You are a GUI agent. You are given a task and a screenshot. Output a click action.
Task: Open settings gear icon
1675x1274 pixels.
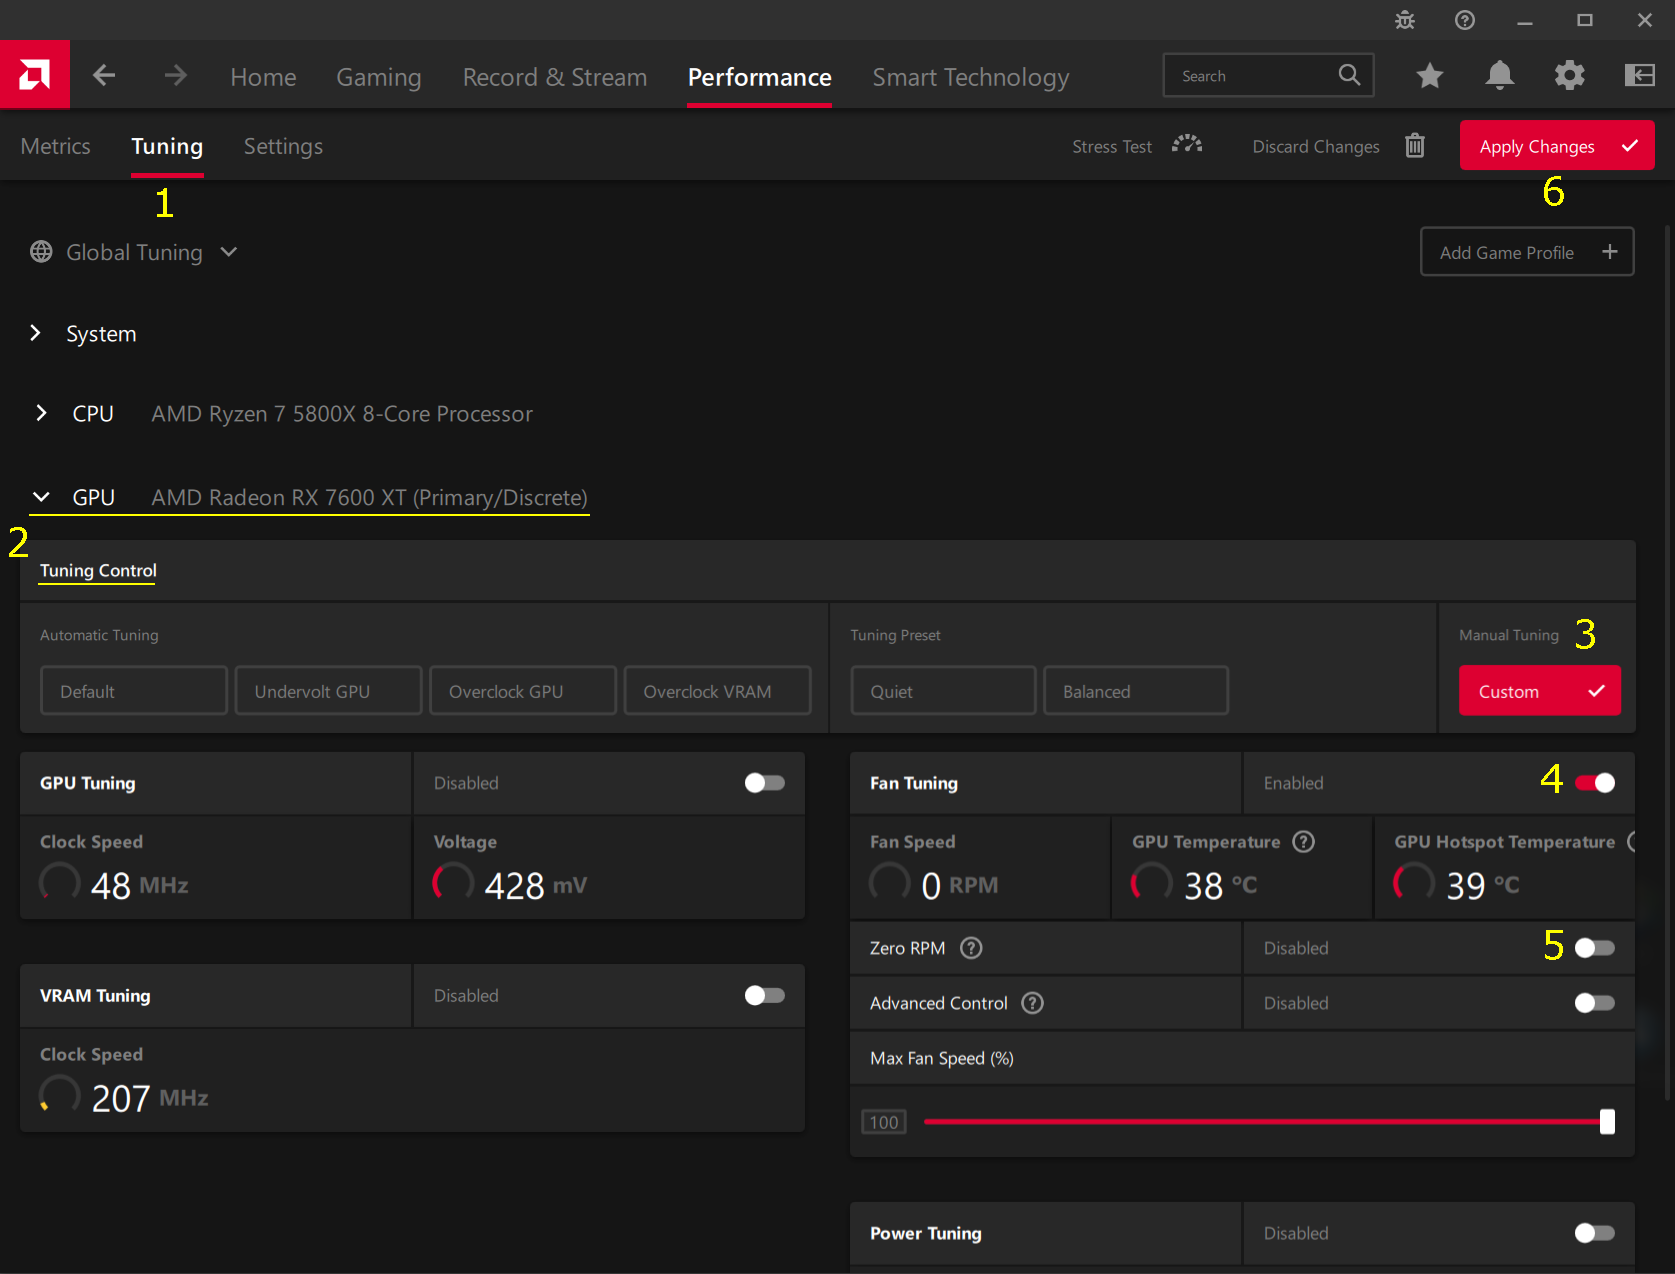pyautogui.click(x=1570, y=75)
